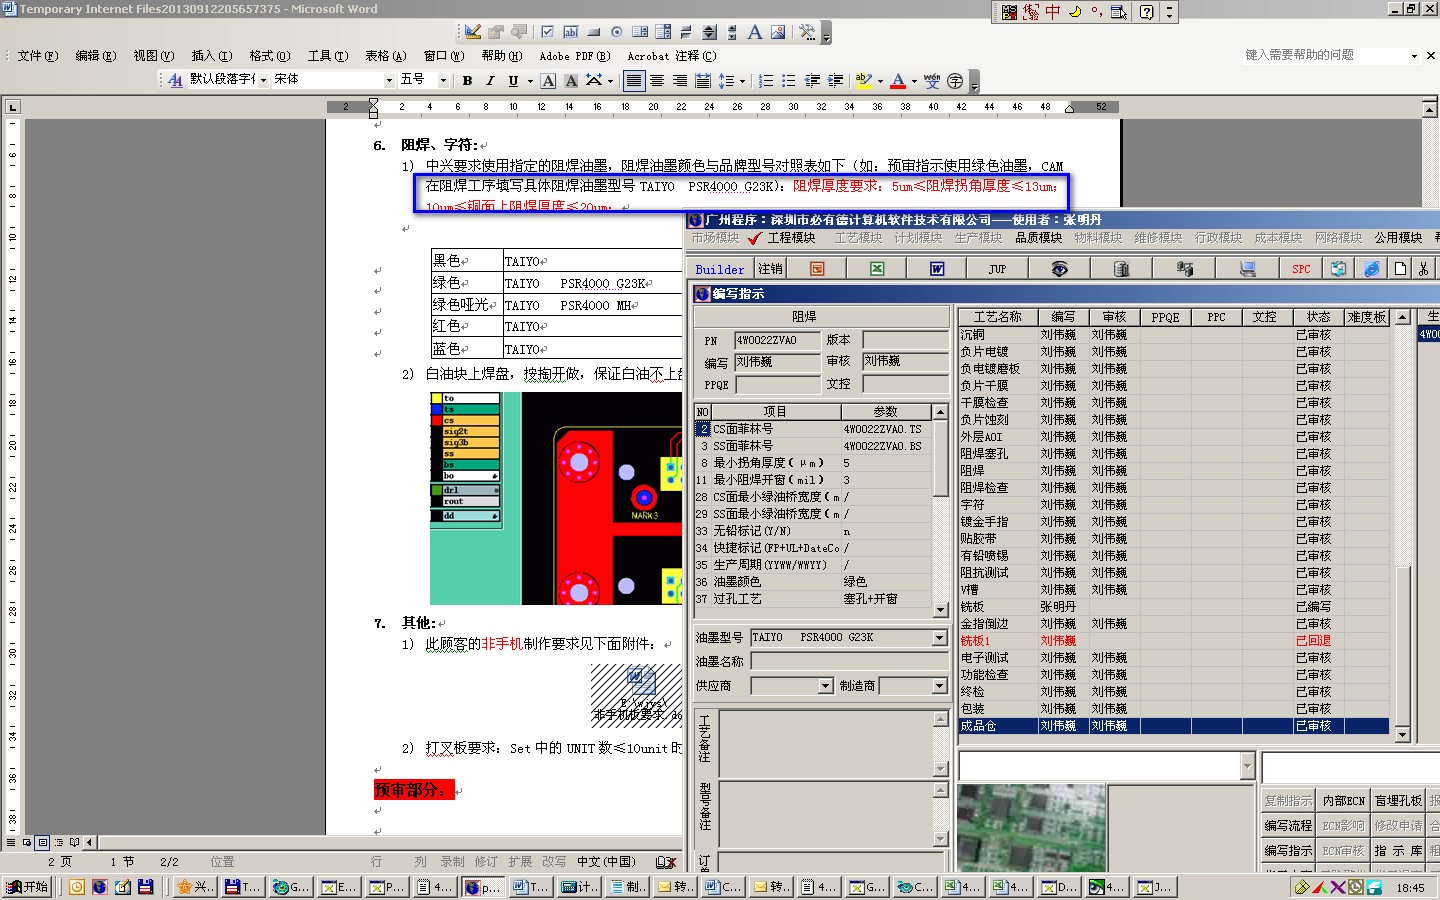This screenshot has width=1440, height=900.
Task: Open the 插入 menu in Word
Action: click(212, 56)
